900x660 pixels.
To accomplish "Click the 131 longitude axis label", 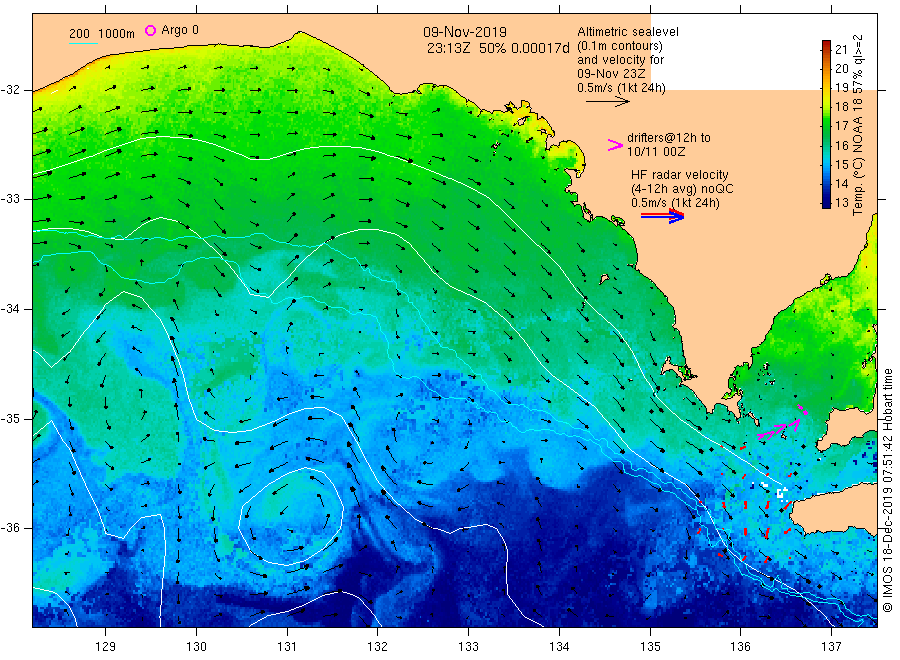I will [x=287, y=647].
